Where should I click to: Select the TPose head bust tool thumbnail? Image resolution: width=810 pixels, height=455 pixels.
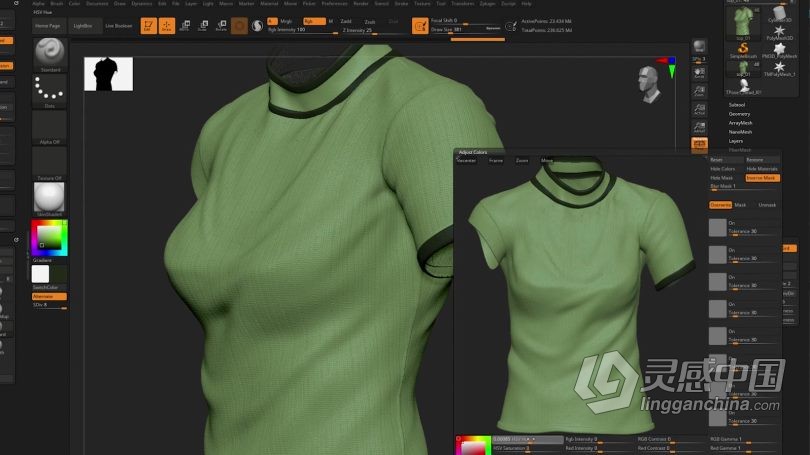click(743, 86)
